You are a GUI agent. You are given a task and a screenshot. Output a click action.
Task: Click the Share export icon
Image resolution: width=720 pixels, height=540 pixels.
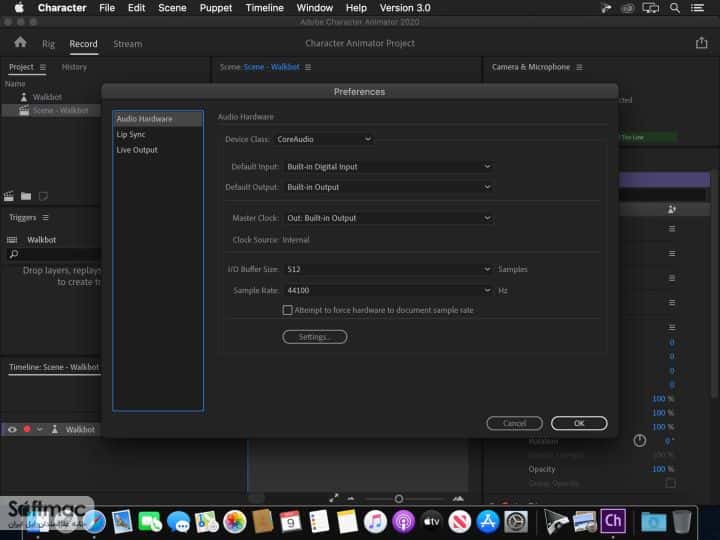click(x=701, y=43)
